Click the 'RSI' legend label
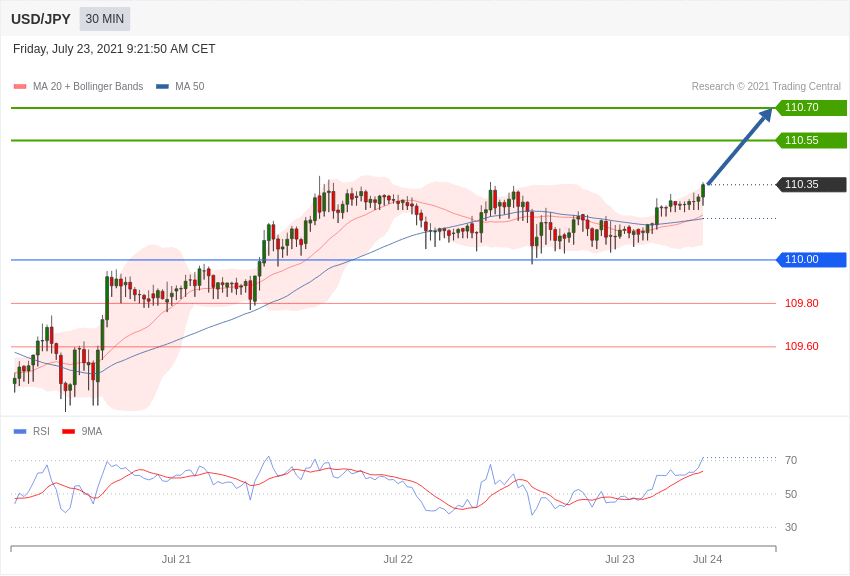The width and height of the screenshot is (850, 576). (41, 431)
